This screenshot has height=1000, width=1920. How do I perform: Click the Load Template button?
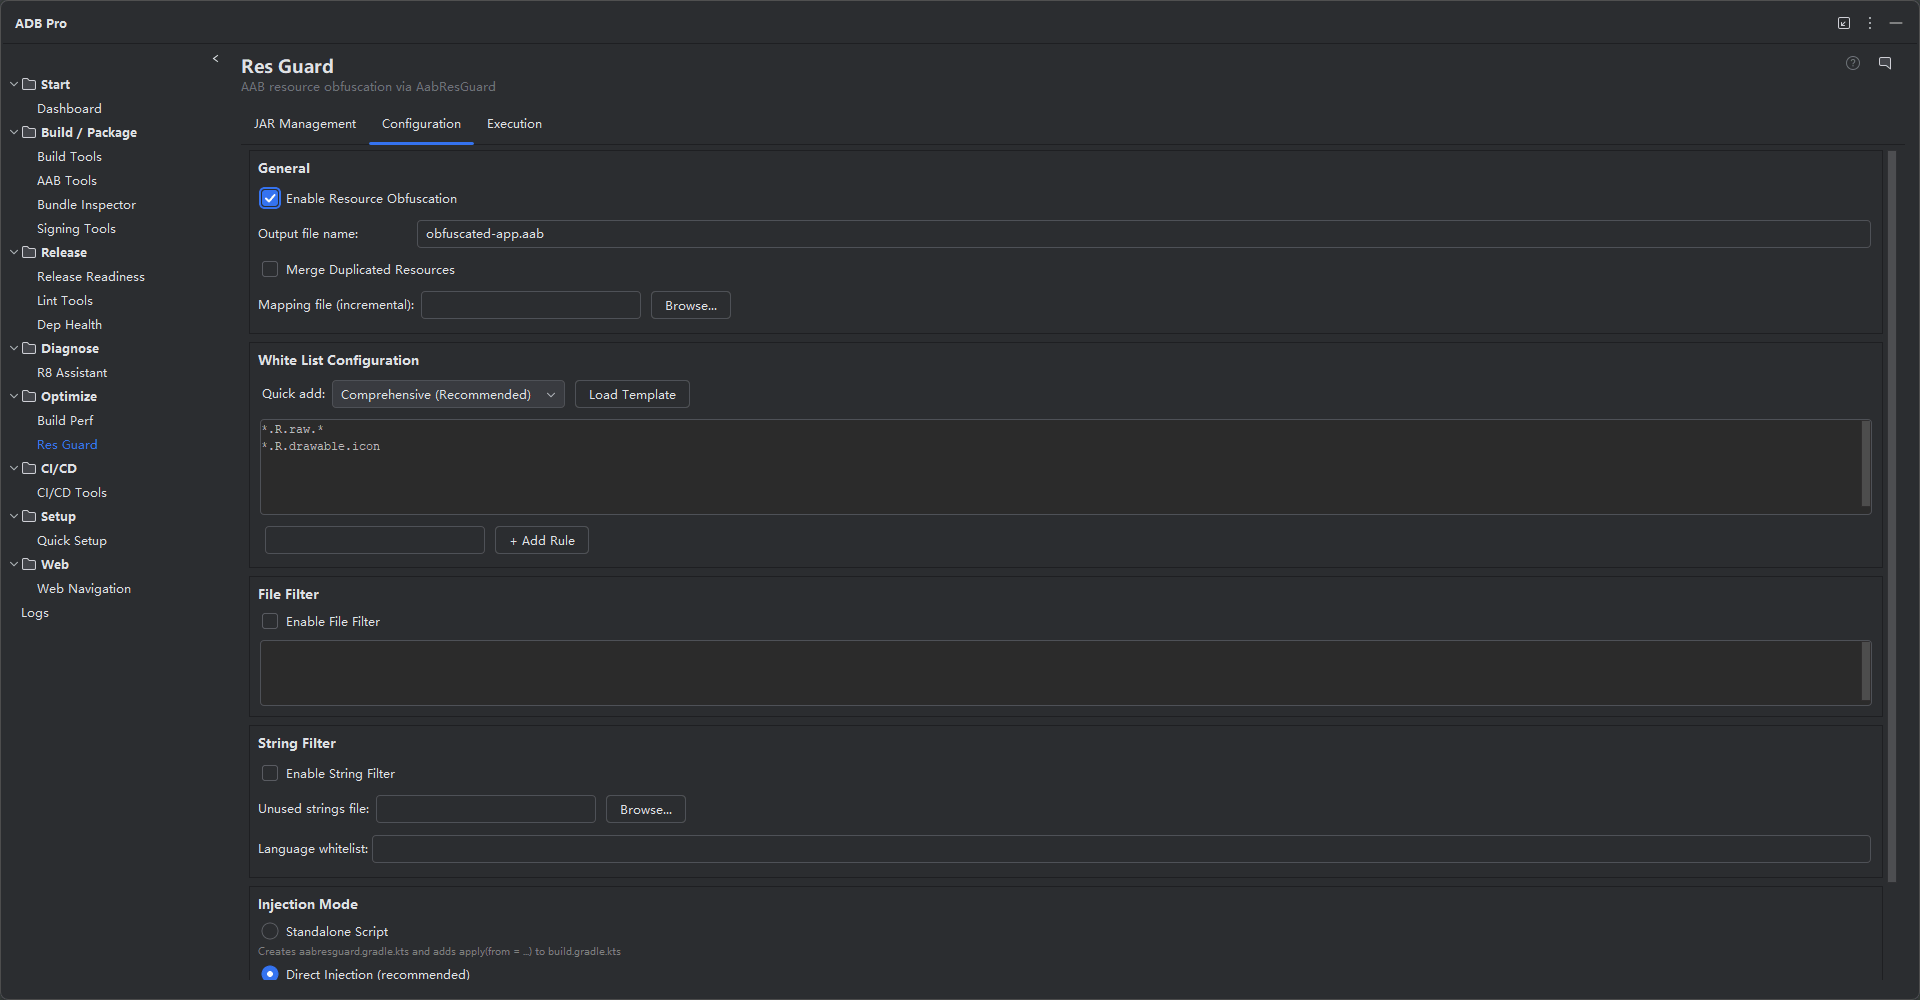click(632, 394)
